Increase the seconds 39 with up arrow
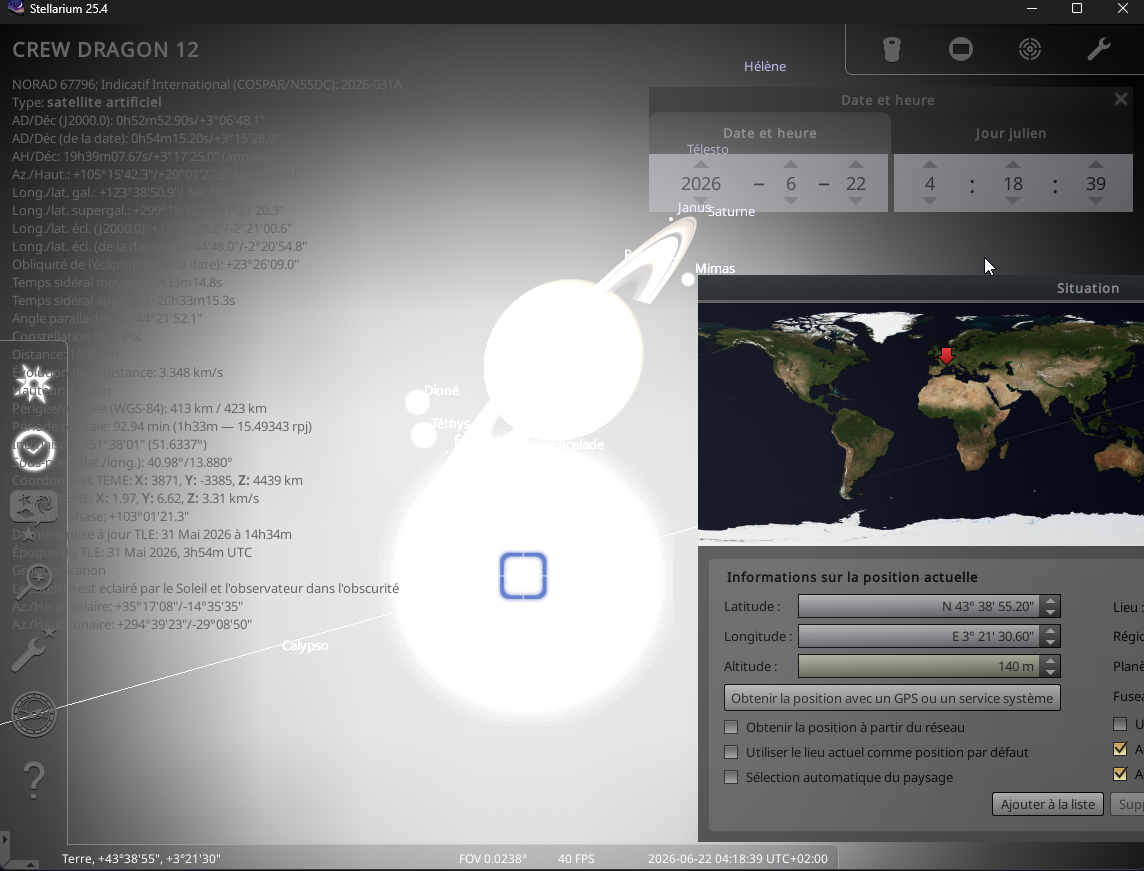1144x871 pixels. click(x=1096, y=165)
